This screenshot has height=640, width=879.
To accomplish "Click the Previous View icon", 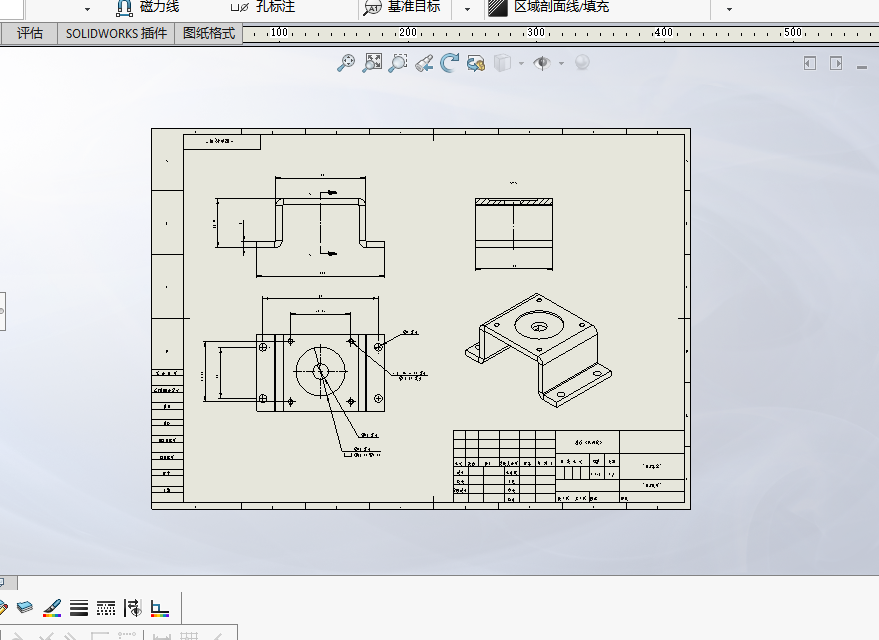I will [x=424, y=63].
